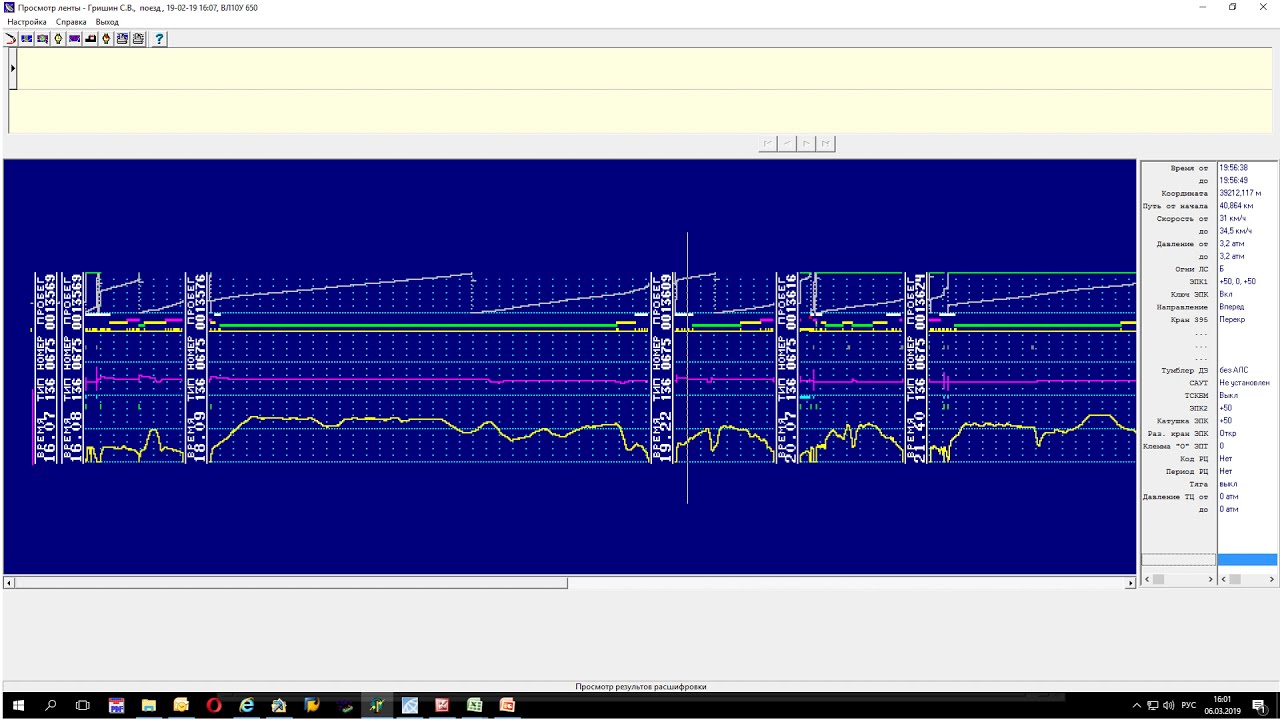Click right scroll arrow under parameter names column

tap(1210, 579)
